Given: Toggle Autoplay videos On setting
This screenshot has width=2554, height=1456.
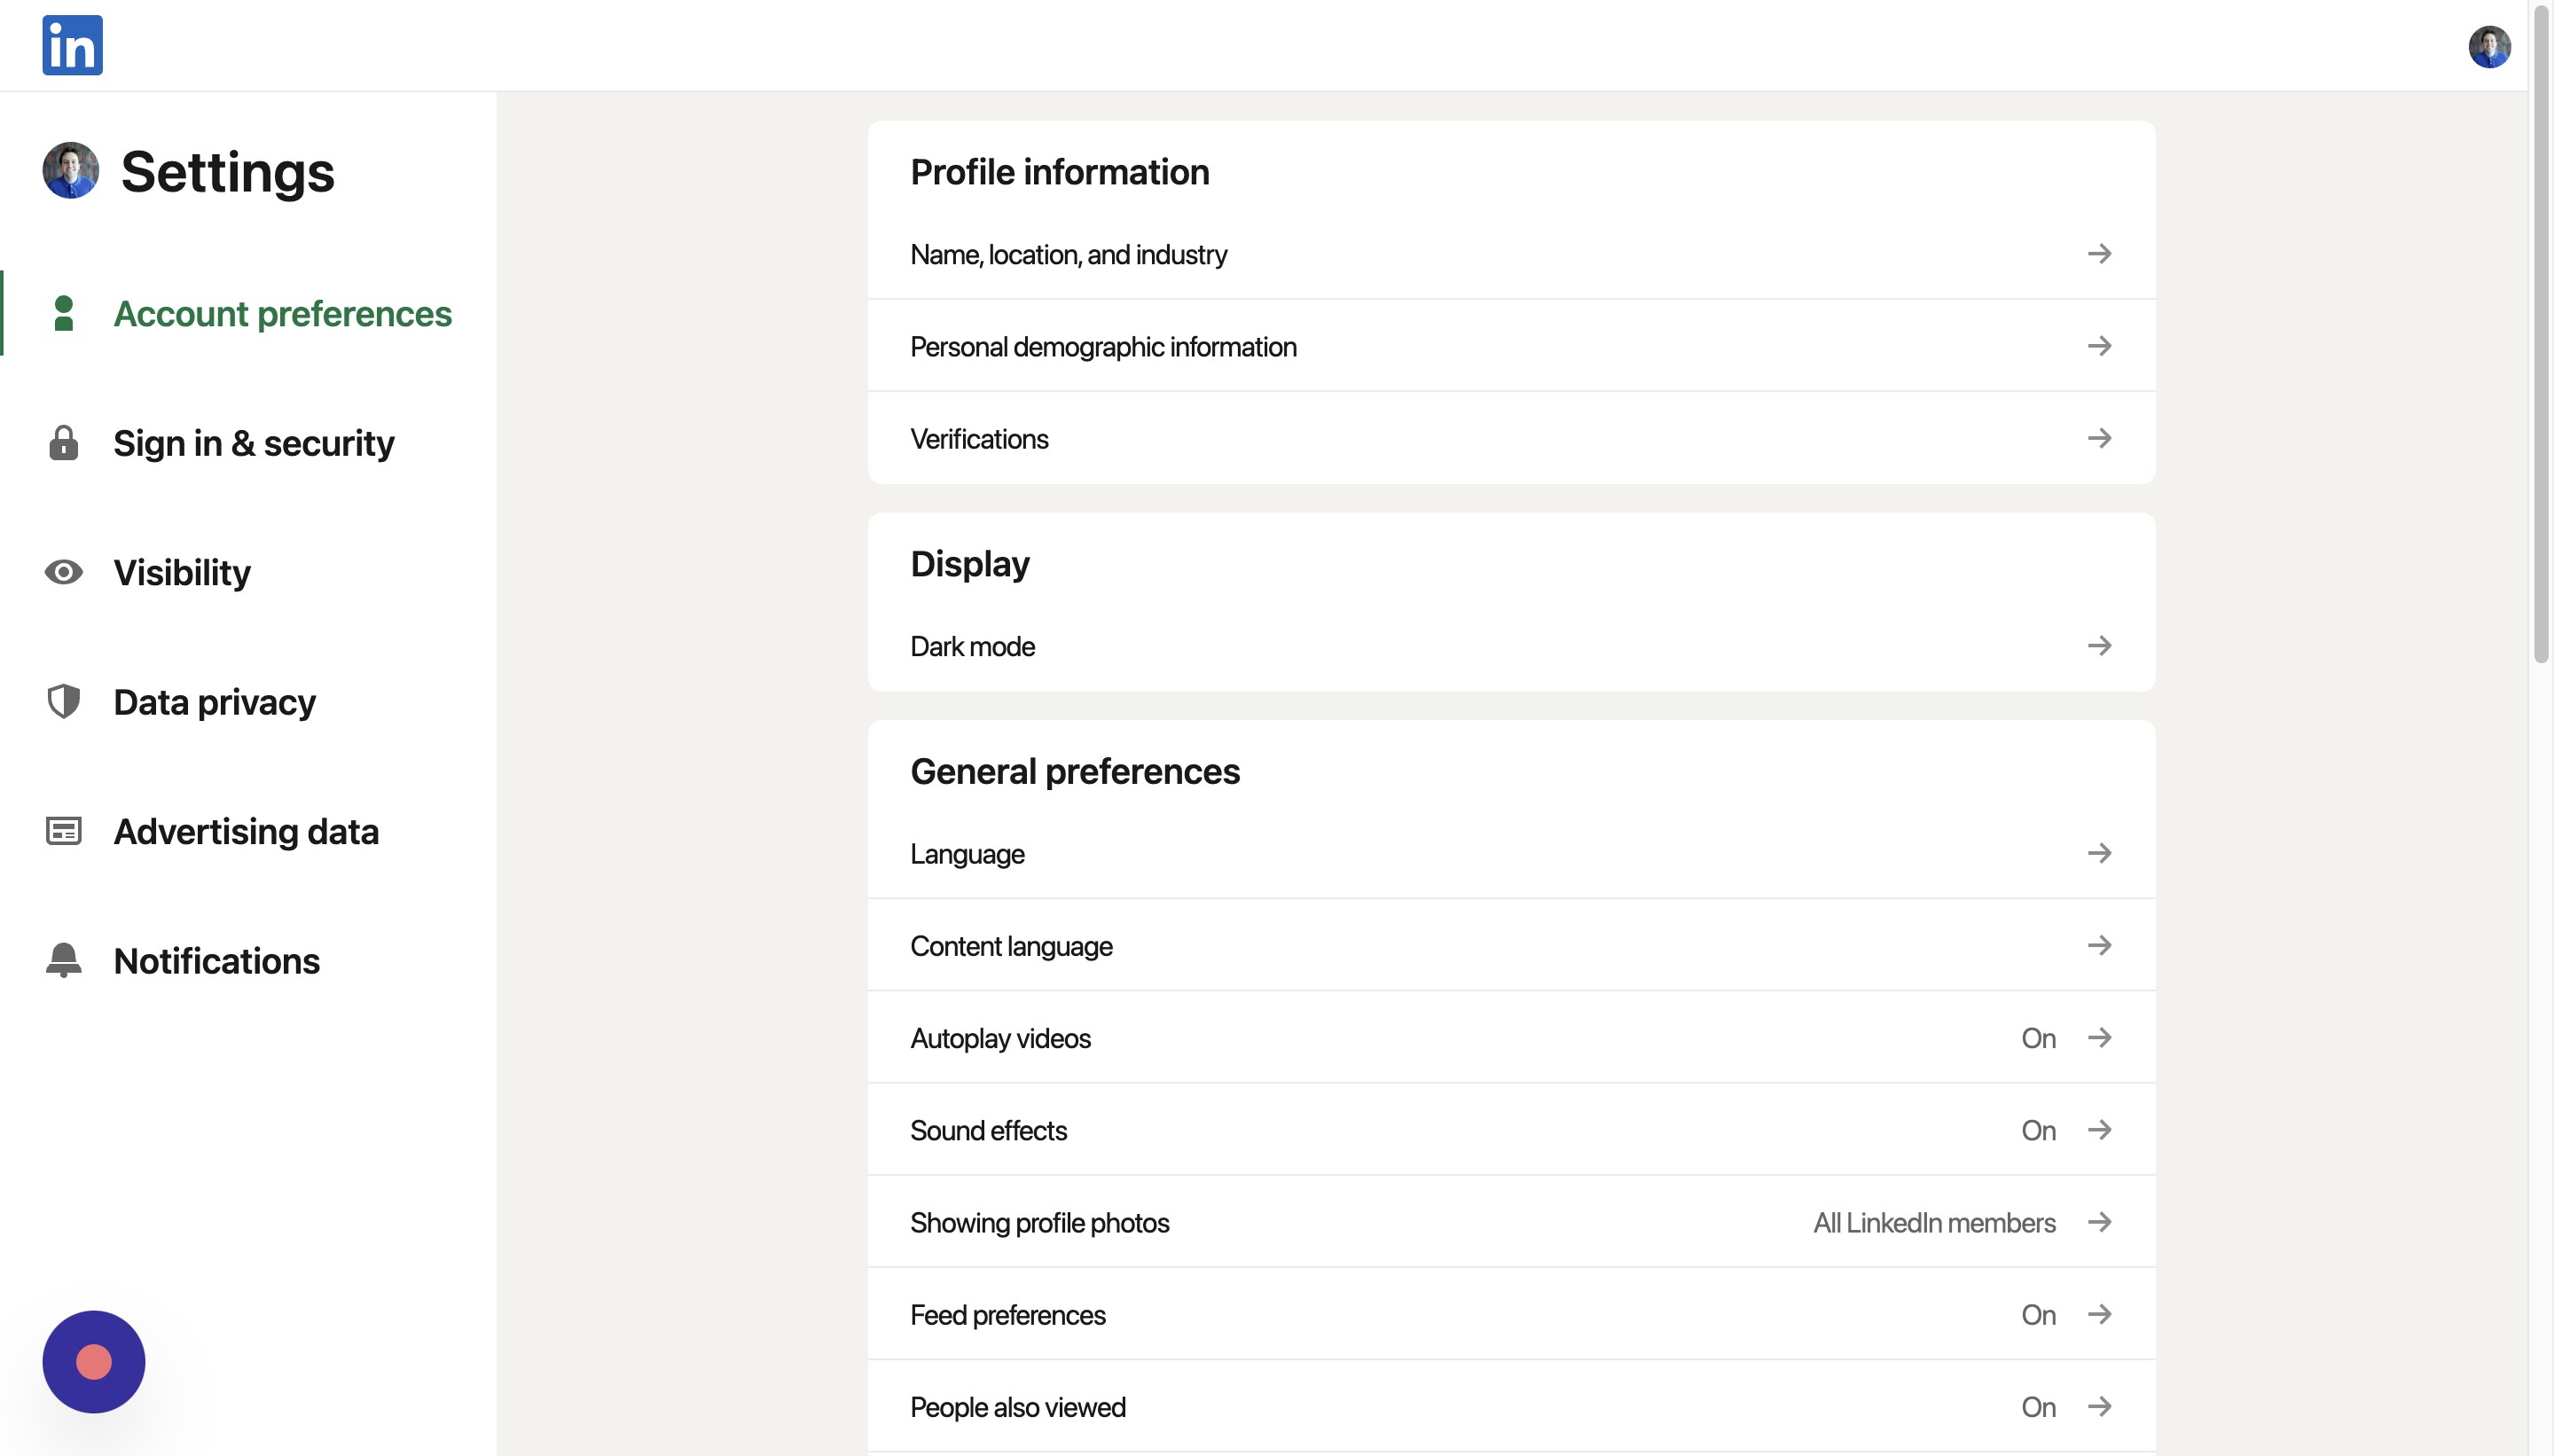Looking at the screenshot, I should [2037, 1038].
